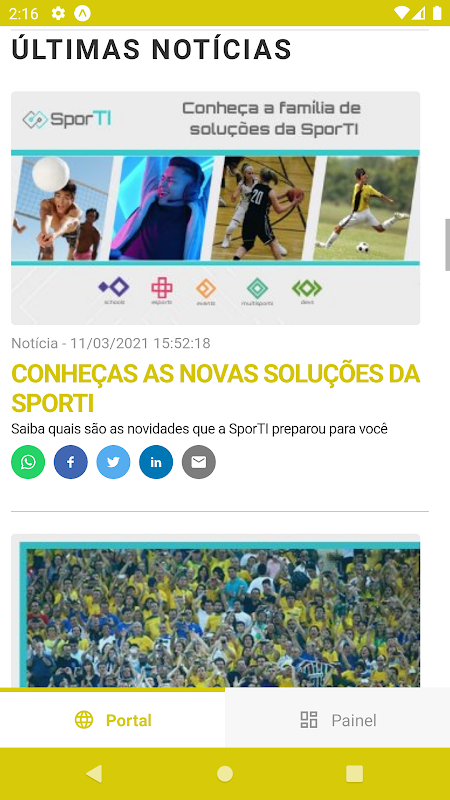Click the page scrollbar handle on right edge
The height and width of the screenshot is (800, 450).
pos(447,245)
